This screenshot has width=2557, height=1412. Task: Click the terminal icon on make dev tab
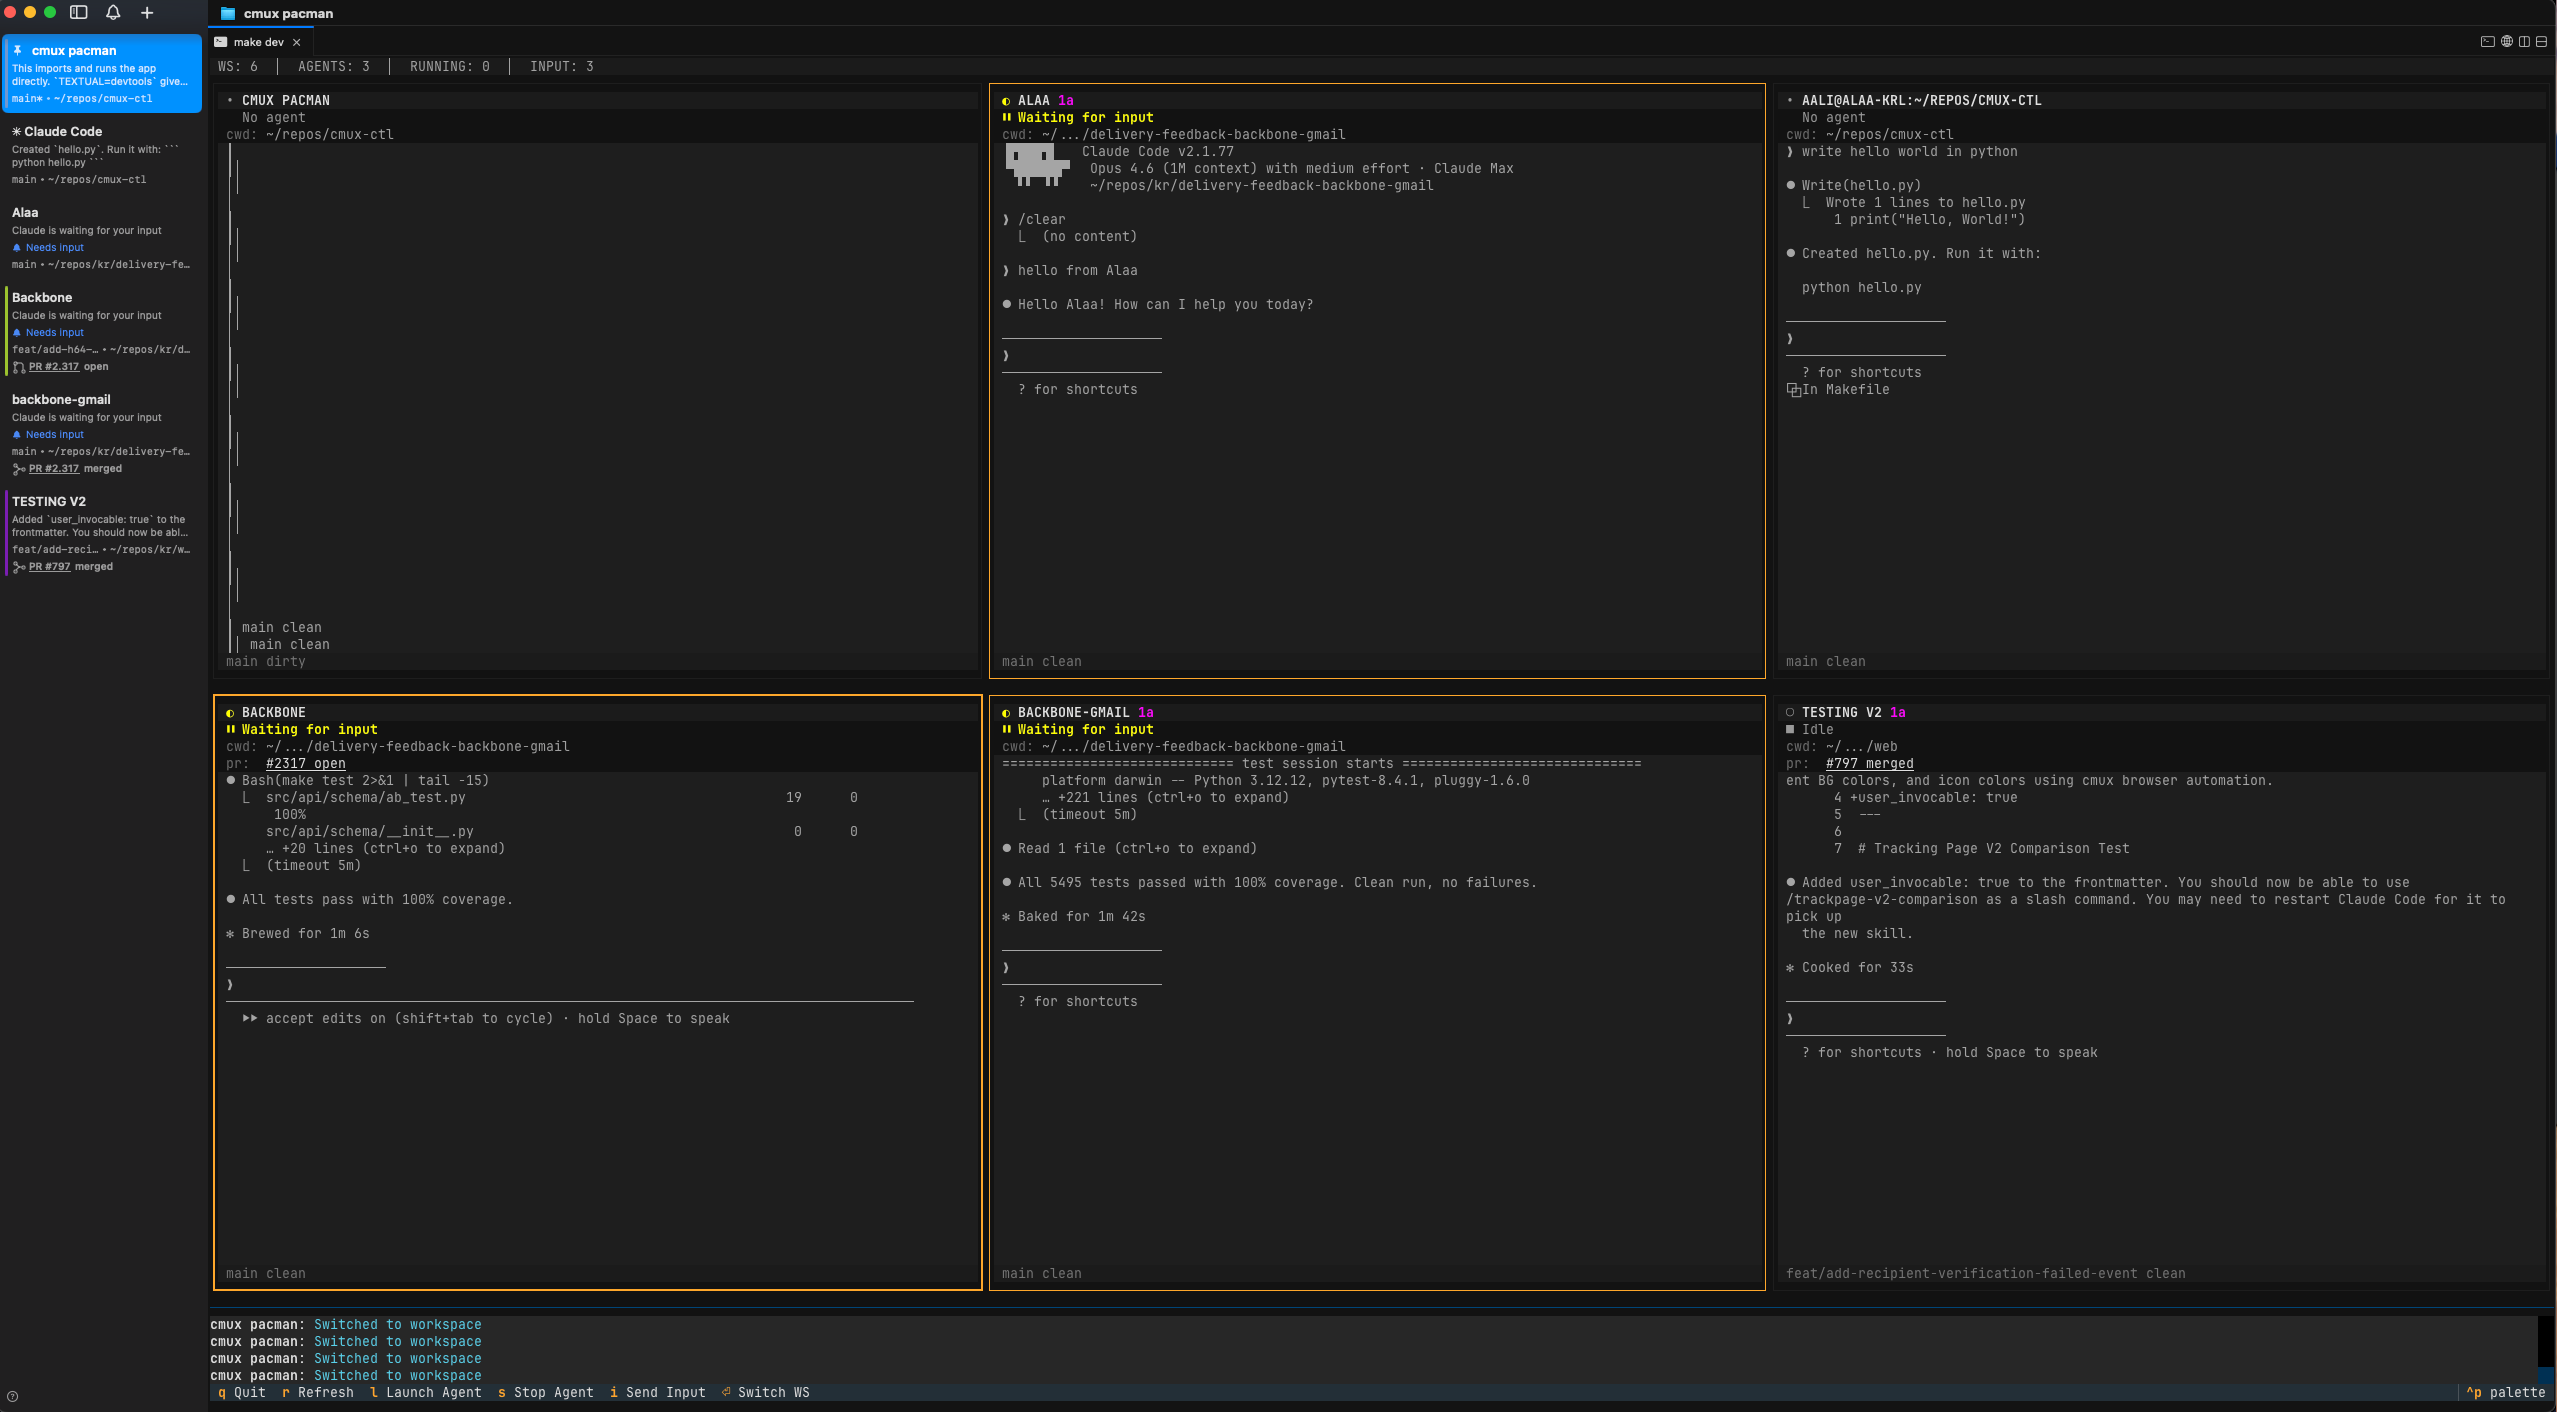pyautogui.click(x=221, y=42)
